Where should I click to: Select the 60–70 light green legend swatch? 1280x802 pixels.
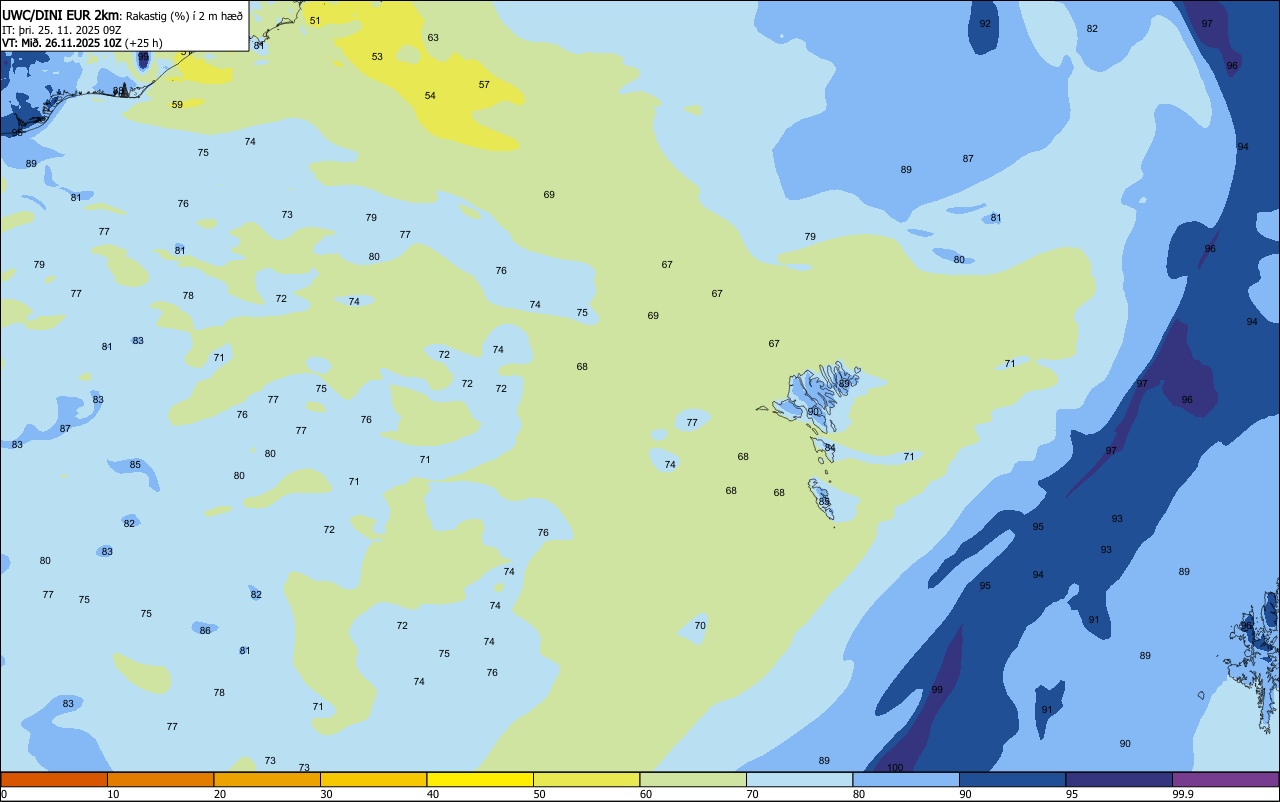(693, 779)
